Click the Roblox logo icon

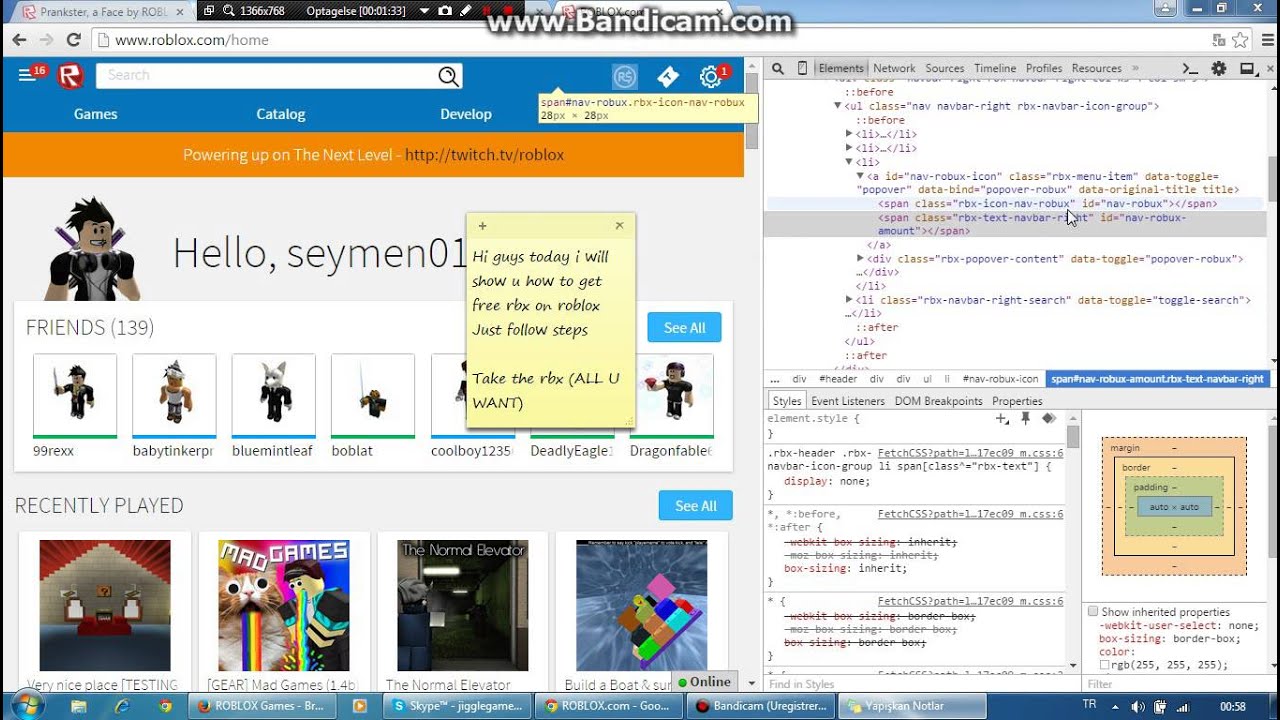coord(70,75)
